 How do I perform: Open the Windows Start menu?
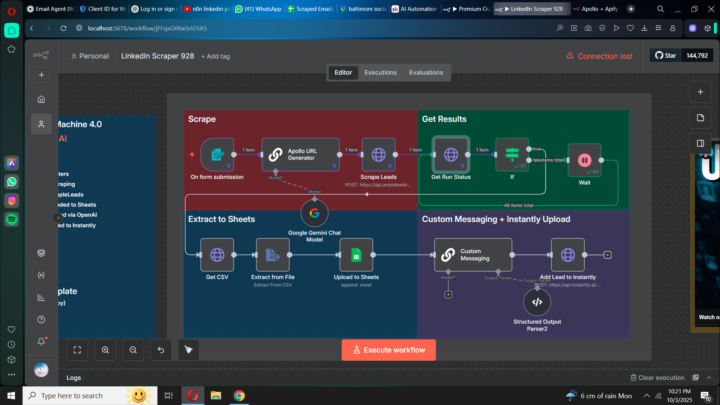[11, 395]
